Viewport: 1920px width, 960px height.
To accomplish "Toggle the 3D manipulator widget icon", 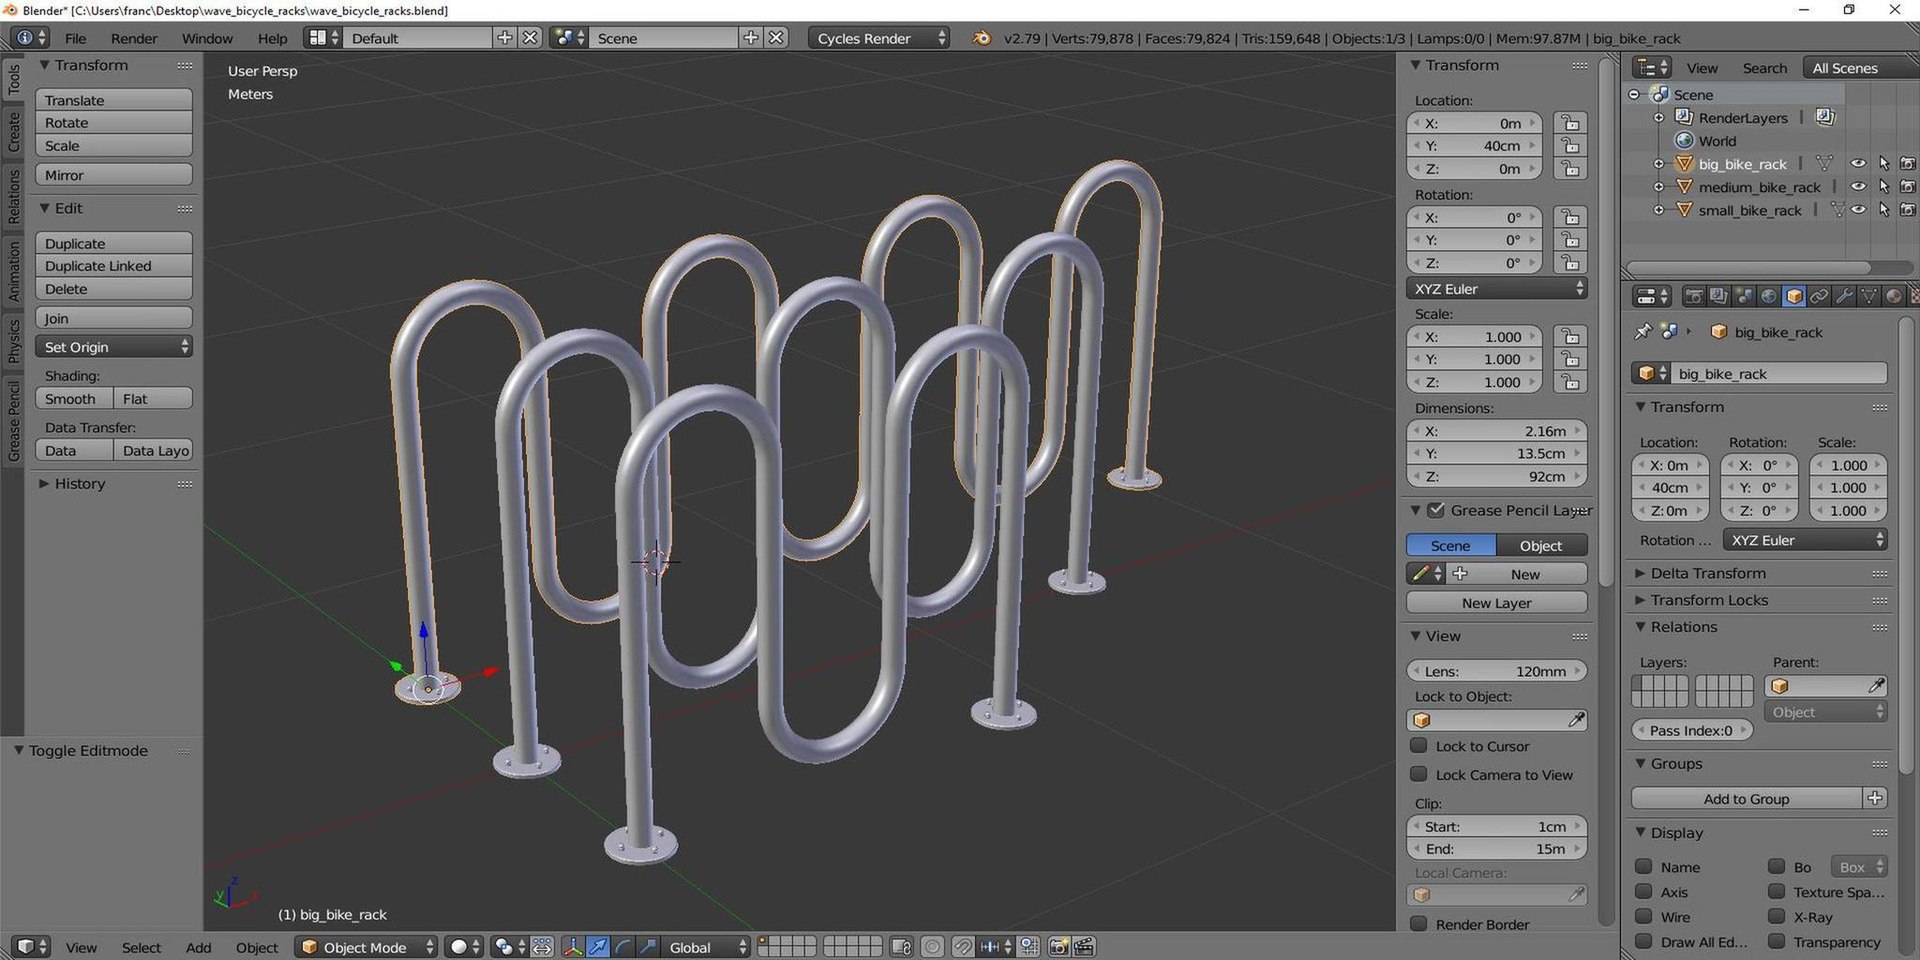I will (x=573, y=947).
